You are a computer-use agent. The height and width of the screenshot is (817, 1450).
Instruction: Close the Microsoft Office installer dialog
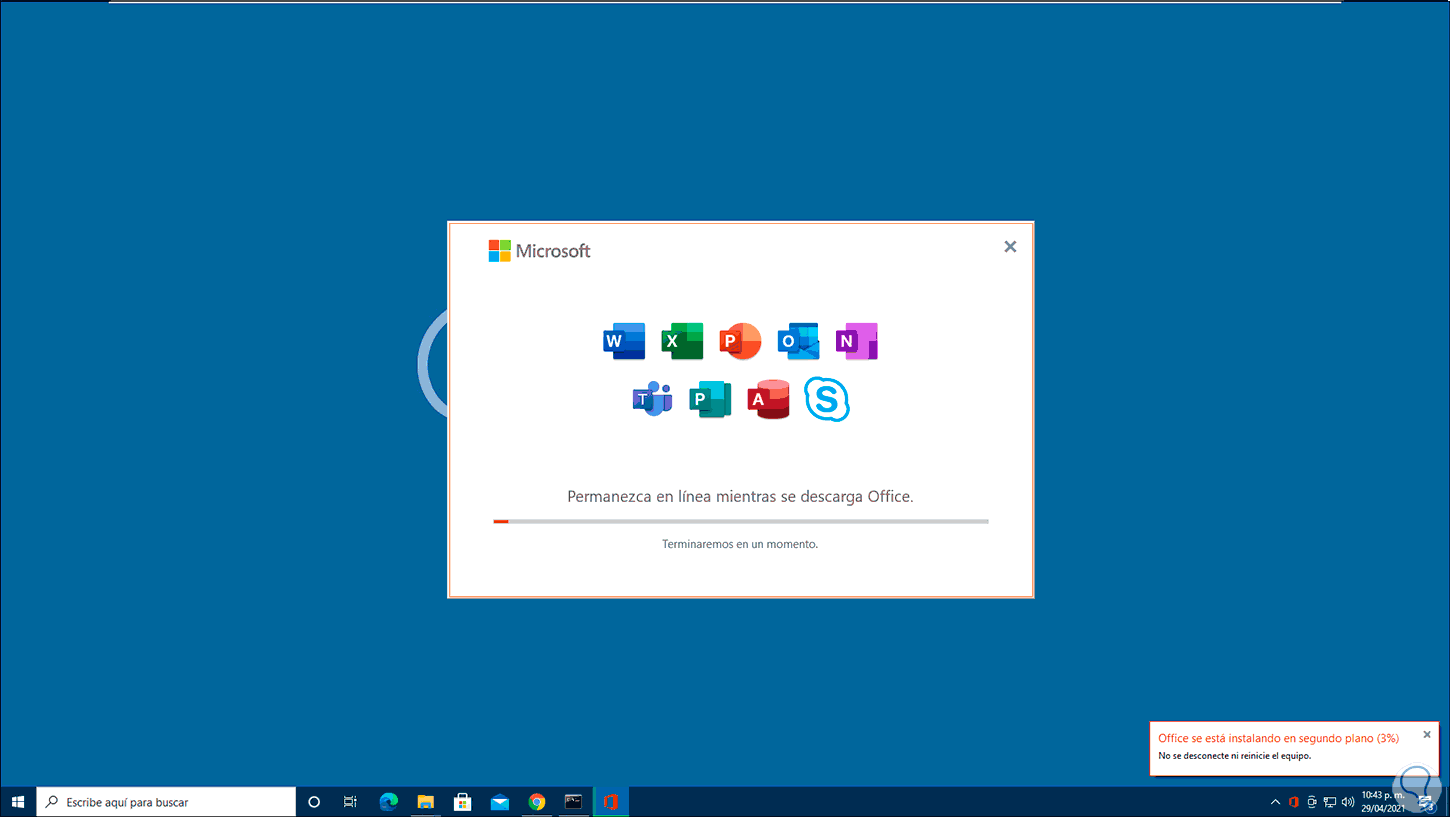pyautogui.click(x=1010, y=247)
